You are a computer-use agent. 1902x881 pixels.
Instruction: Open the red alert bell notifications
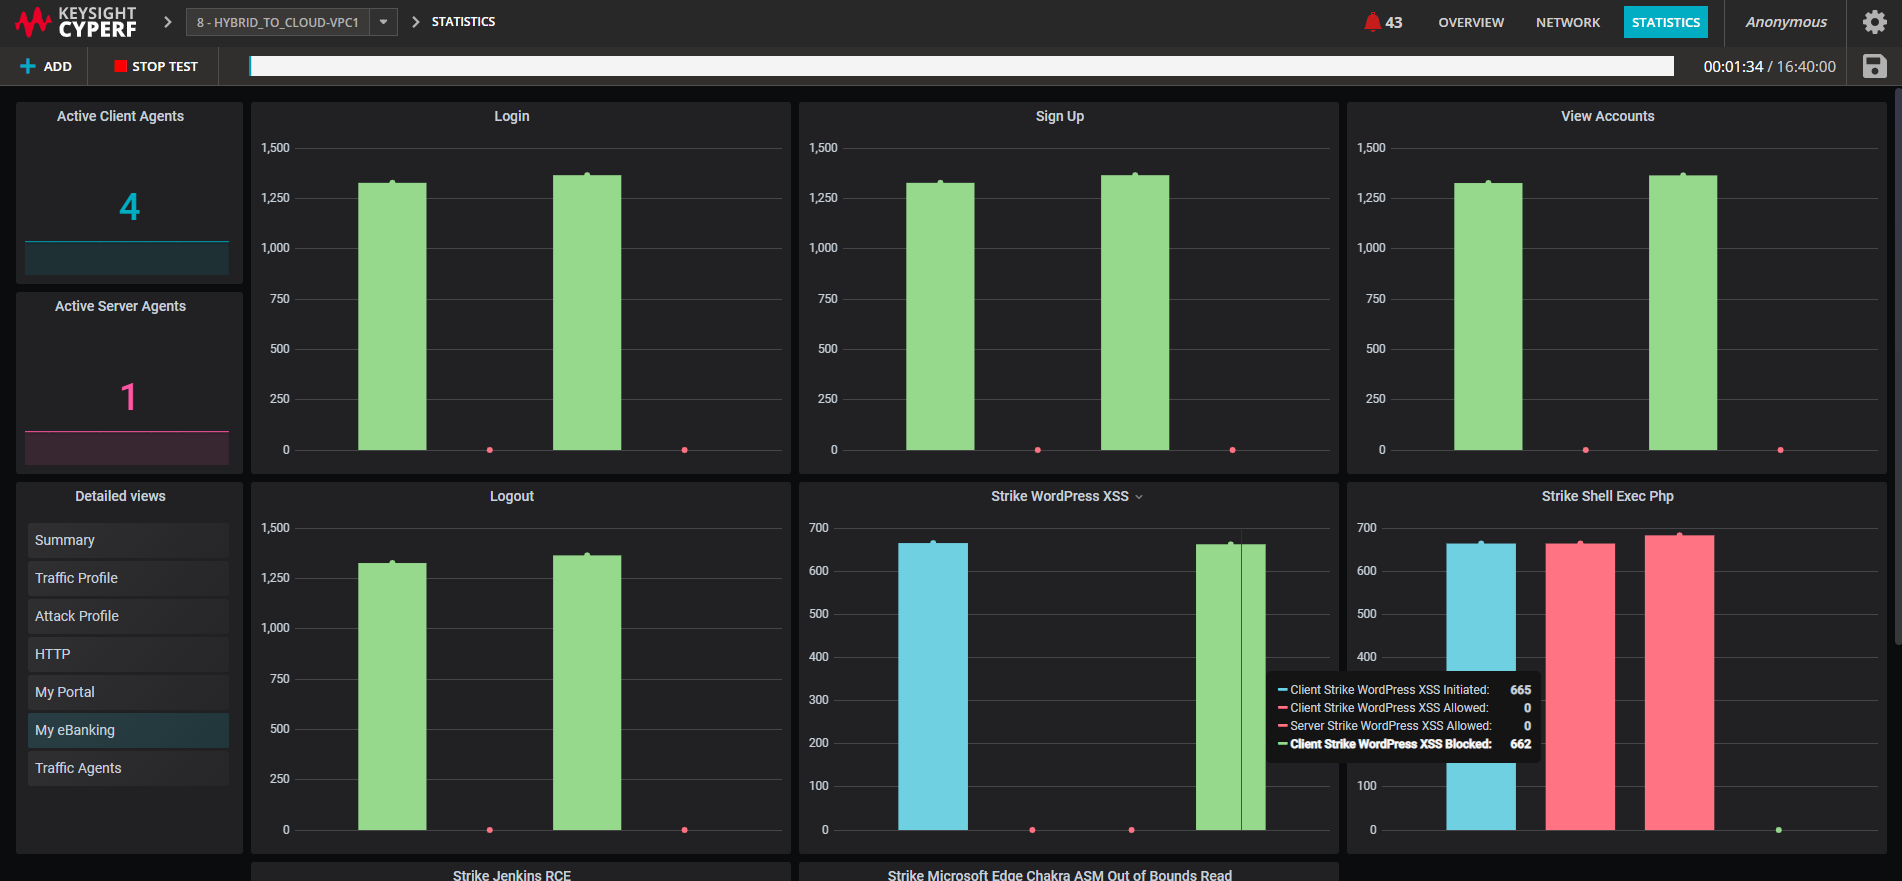click(x=1373, y=22)
